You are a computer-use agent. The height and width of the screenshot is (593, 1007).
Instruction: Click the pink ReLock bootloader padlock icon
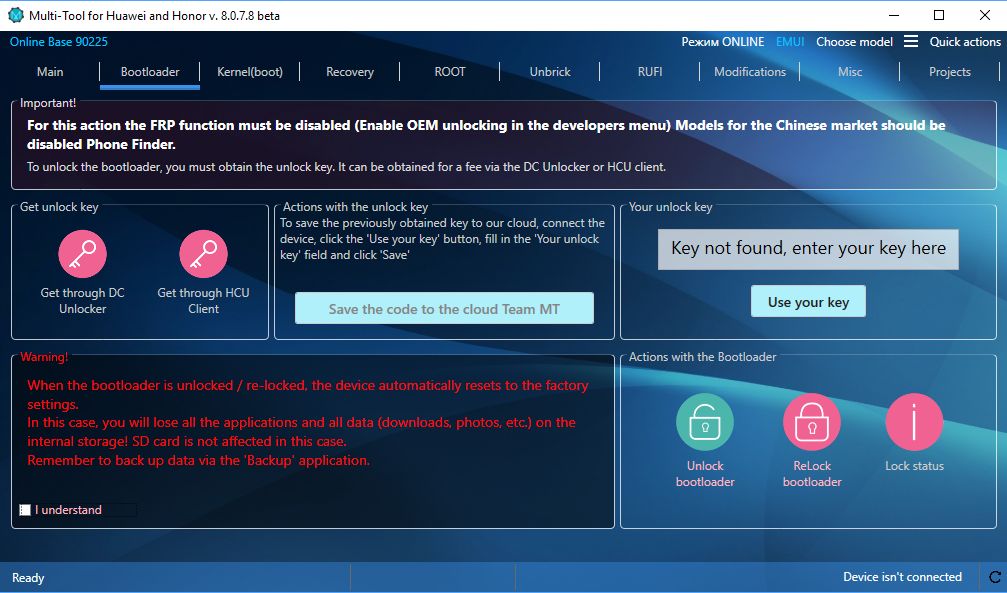click(811, 422)
